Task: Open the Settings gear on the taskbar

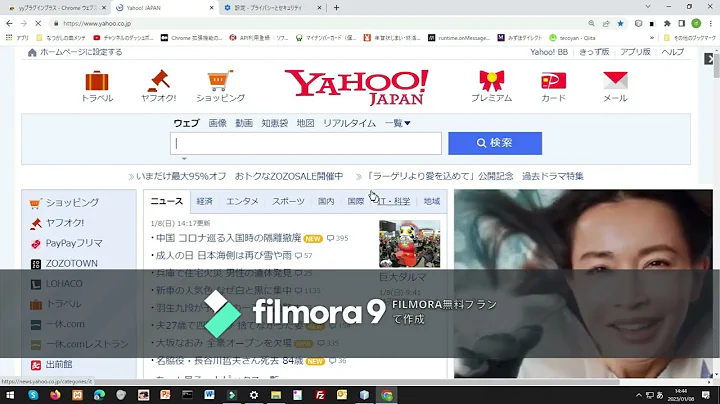Action: (x=253, y=395)
